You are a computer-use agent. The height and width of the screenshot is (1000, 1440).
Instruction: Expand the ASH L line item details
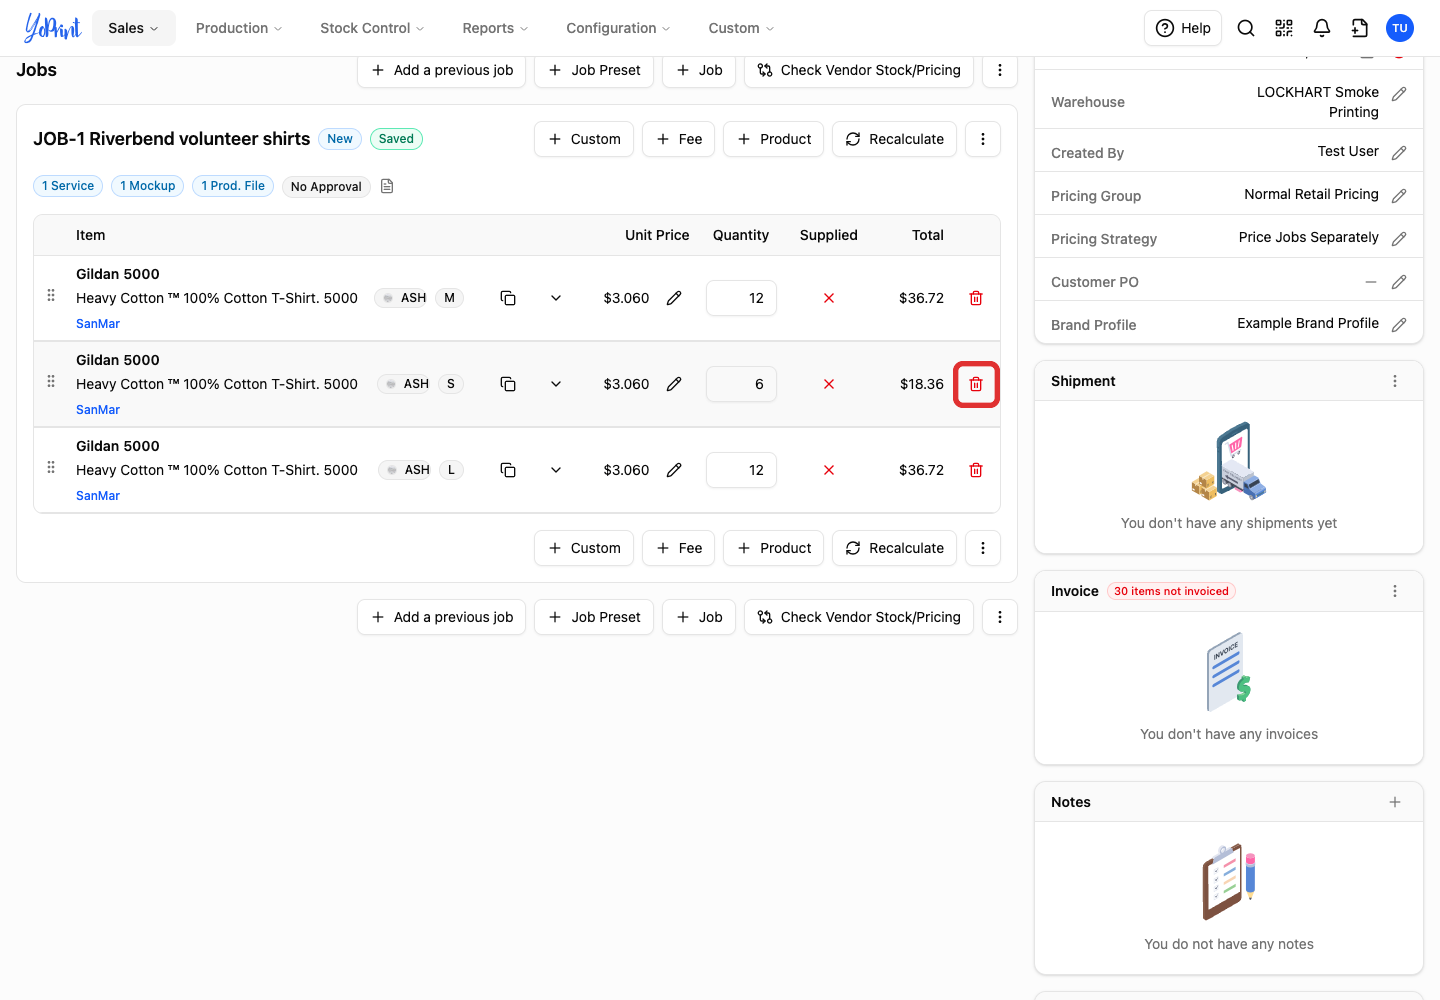[x=556, y=470]
